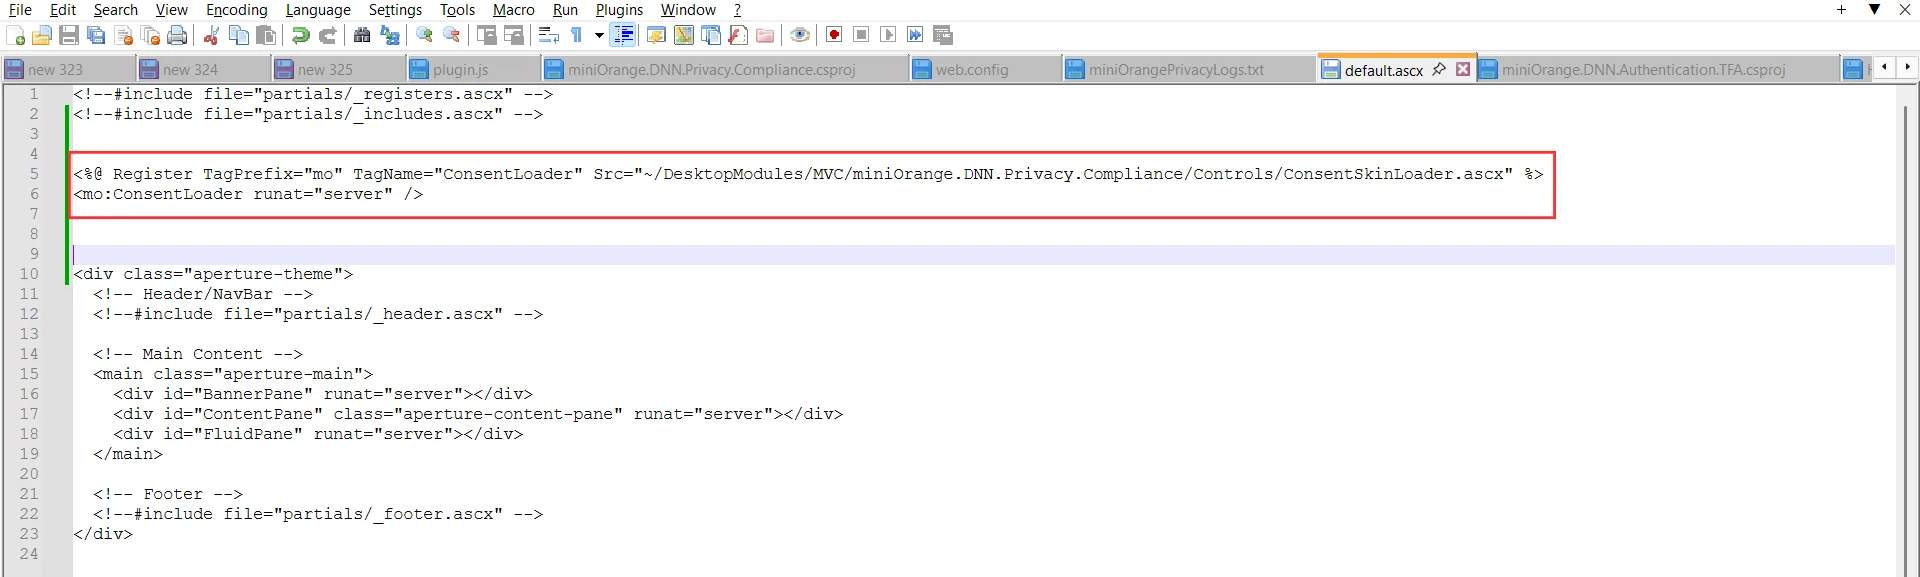Switch to the new 325 tab
The width and height of the screenshot is (1920, 577).
338,70
